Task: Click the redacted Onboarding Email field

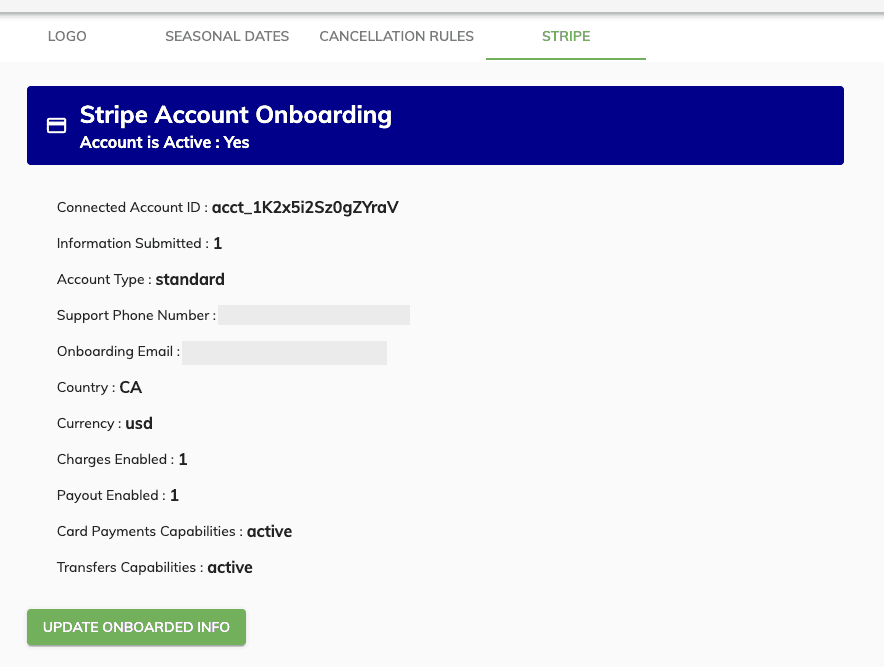Action: (284, 353)
